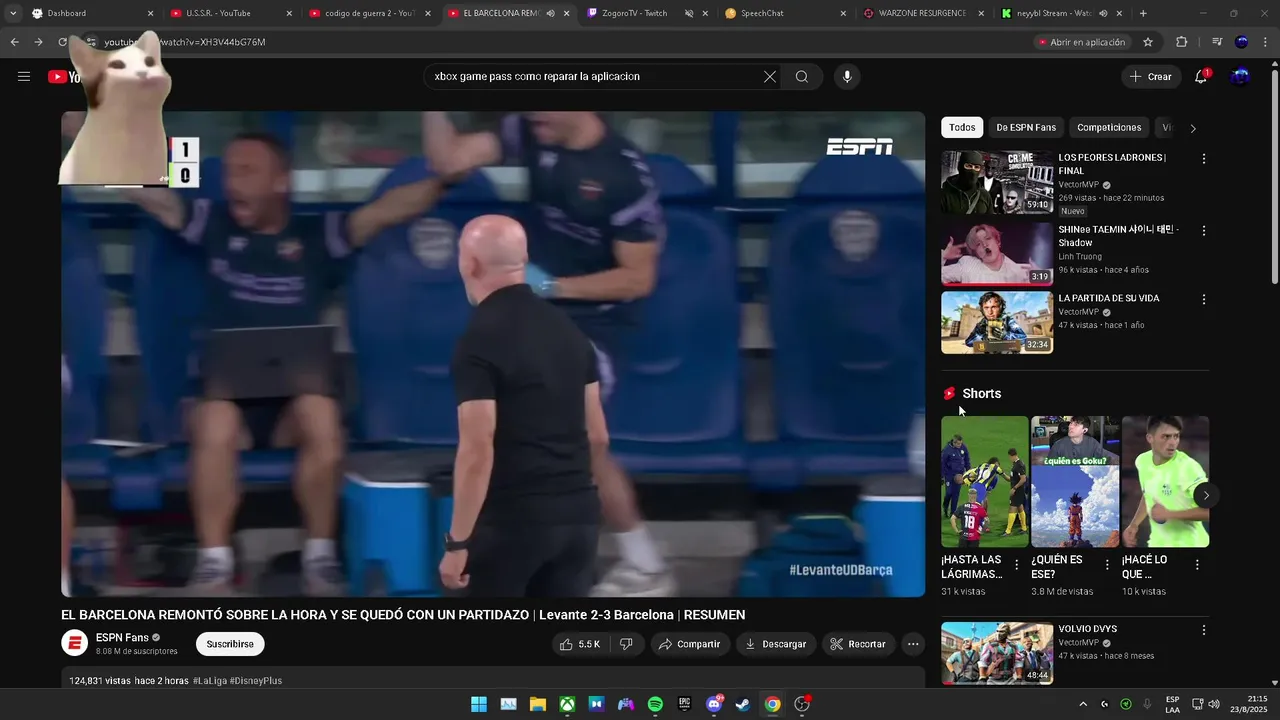Viewport: 1280px width, 720px height.
Task: Click the Compartir button
Action: coord(689,644)
